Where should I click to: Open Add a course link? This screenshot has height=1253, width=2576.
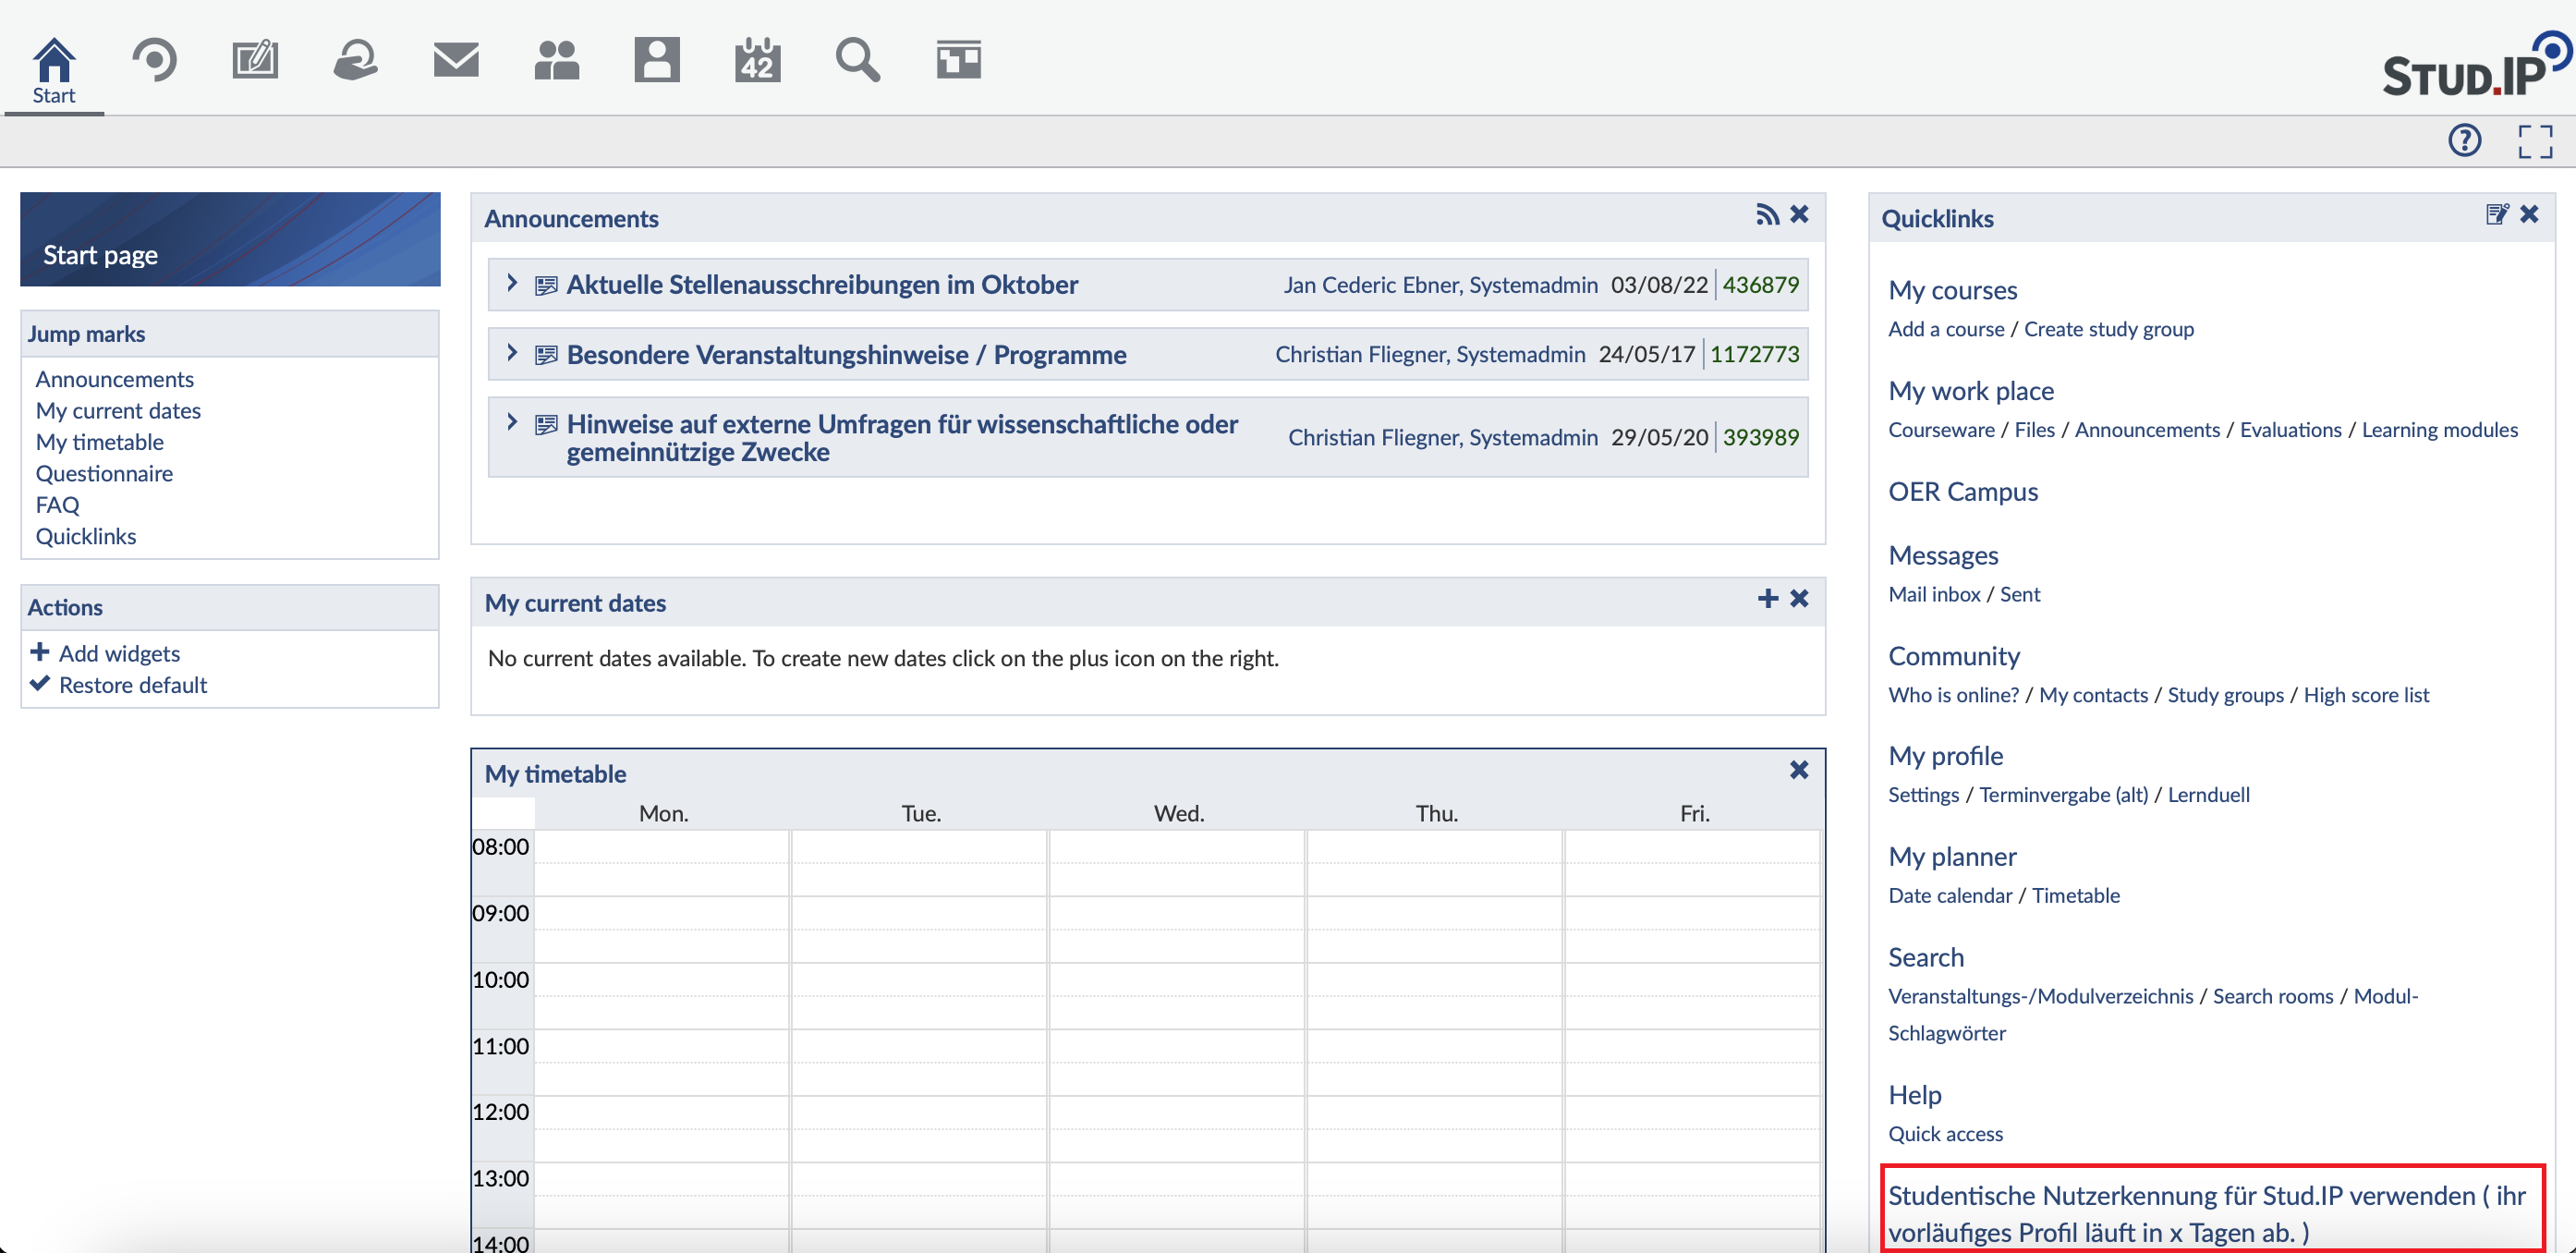(x=1946, y=329)
